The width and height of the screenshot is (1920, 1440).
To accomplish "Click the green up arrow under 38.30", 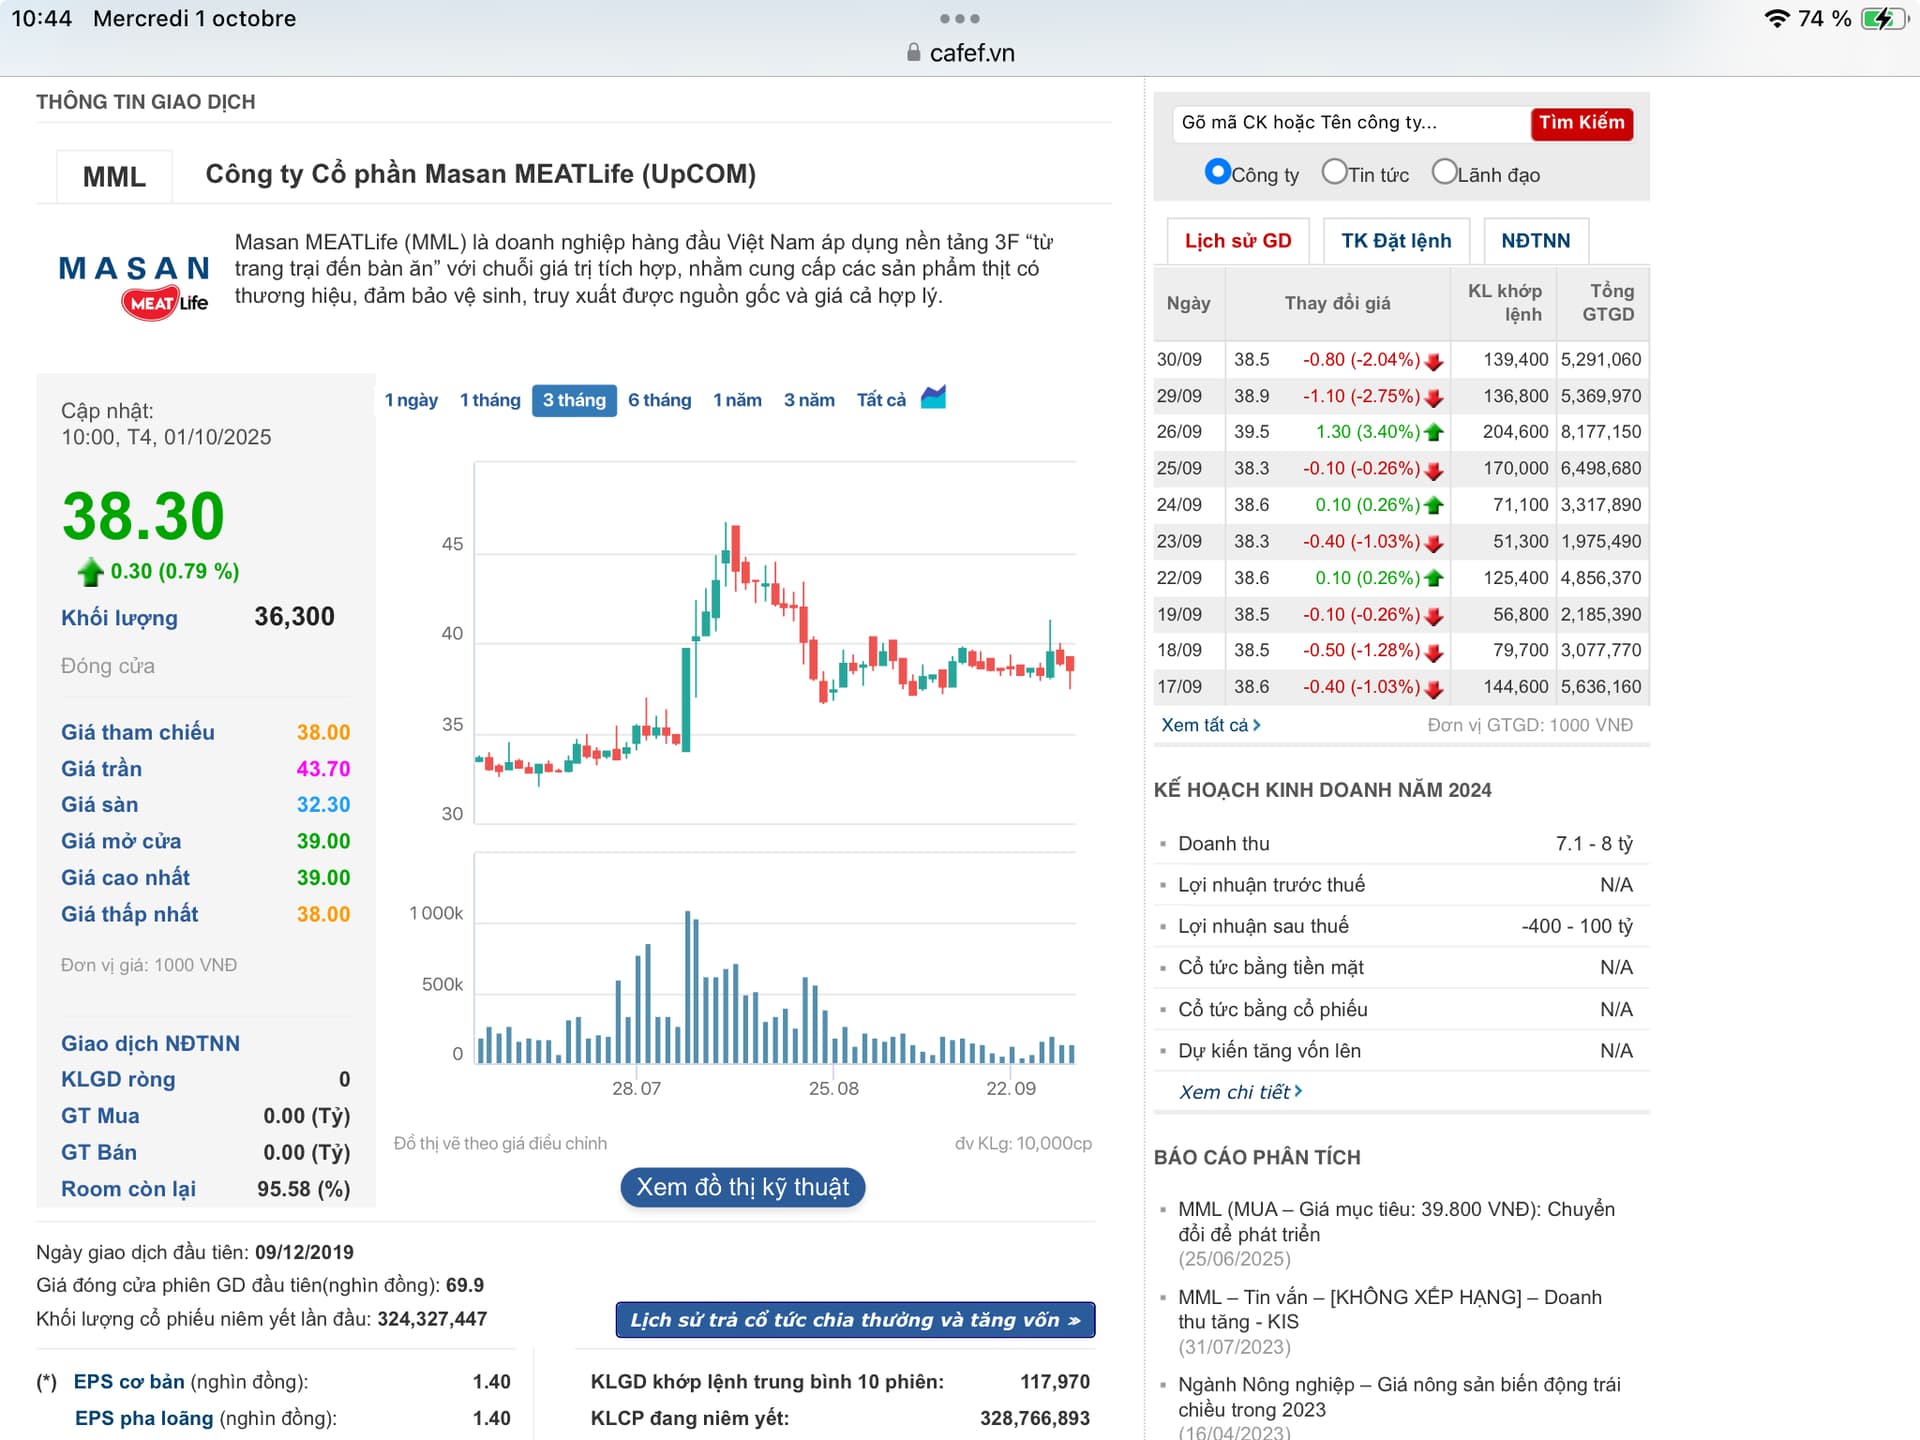I will [x=91, y=572].
